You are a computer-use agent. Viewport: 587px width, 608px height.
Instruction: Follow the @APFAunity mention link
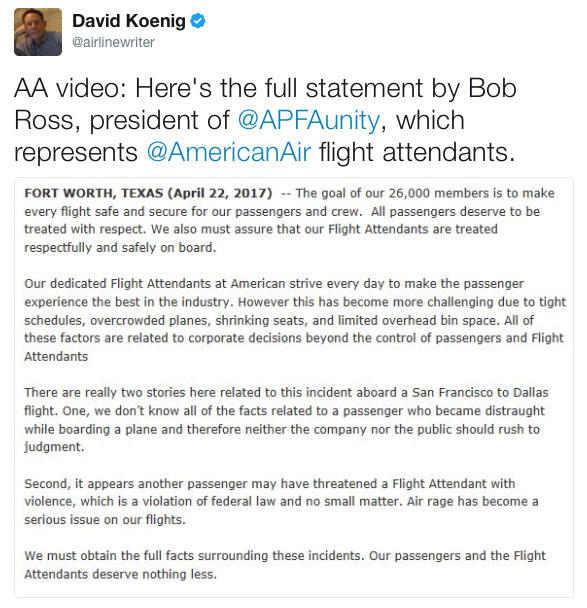309,120
